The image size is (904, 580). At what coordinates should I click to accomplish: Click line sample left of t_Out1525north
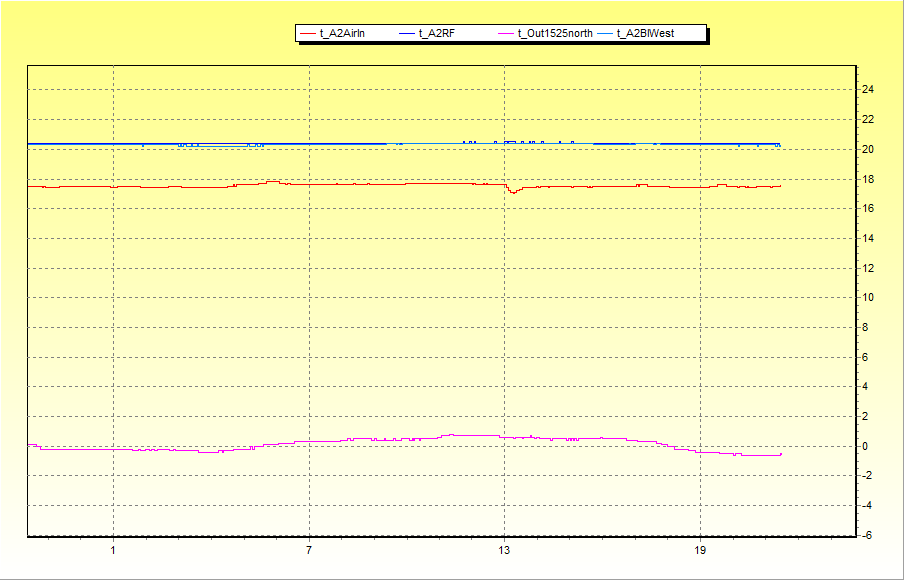point(506,34)
